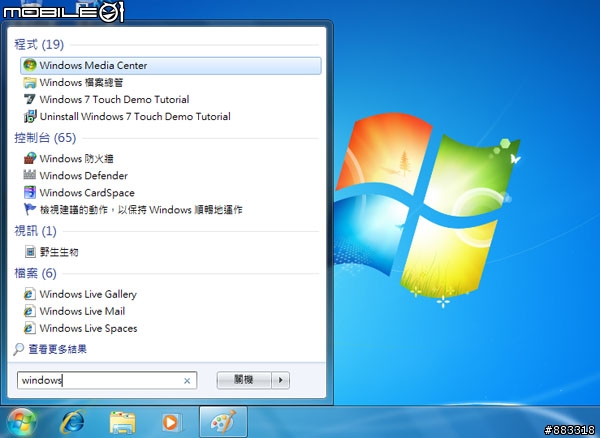Image resolution: width=600 pixels, height=438 pixels.
Task: Click the 關機 shutdown button
Action: 244,380
